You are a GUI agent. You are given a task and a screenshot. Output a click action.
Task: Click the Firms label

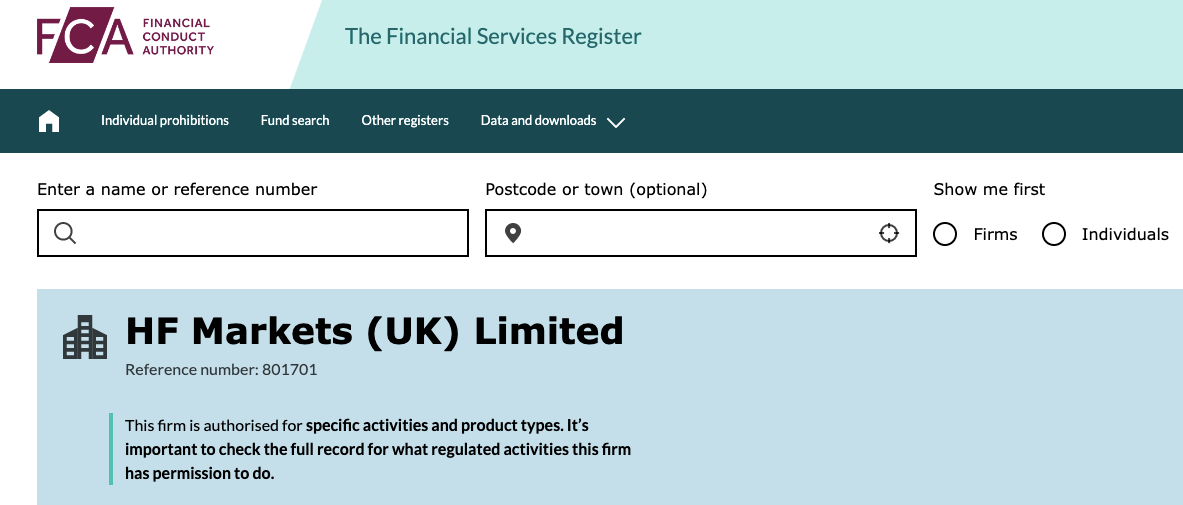pyautogui.click(x=995, y=235)
